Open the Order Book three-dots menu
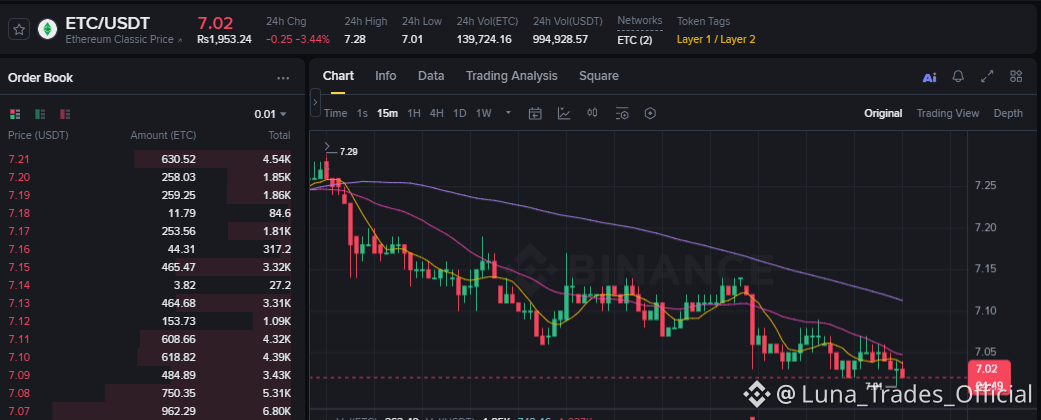 pos(283,78)
